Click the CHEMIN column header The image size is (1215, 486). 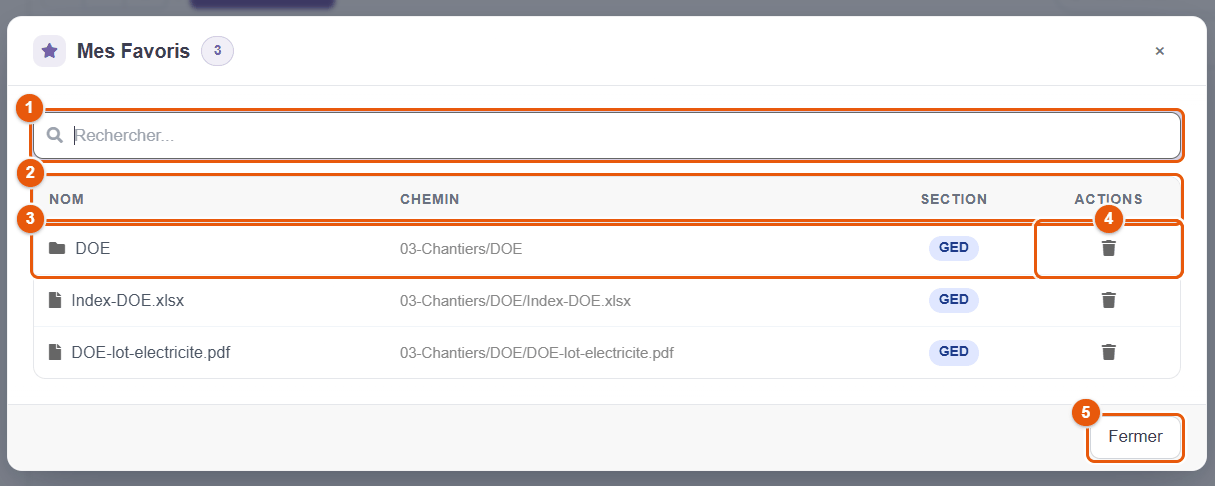(x=430, y=199)
